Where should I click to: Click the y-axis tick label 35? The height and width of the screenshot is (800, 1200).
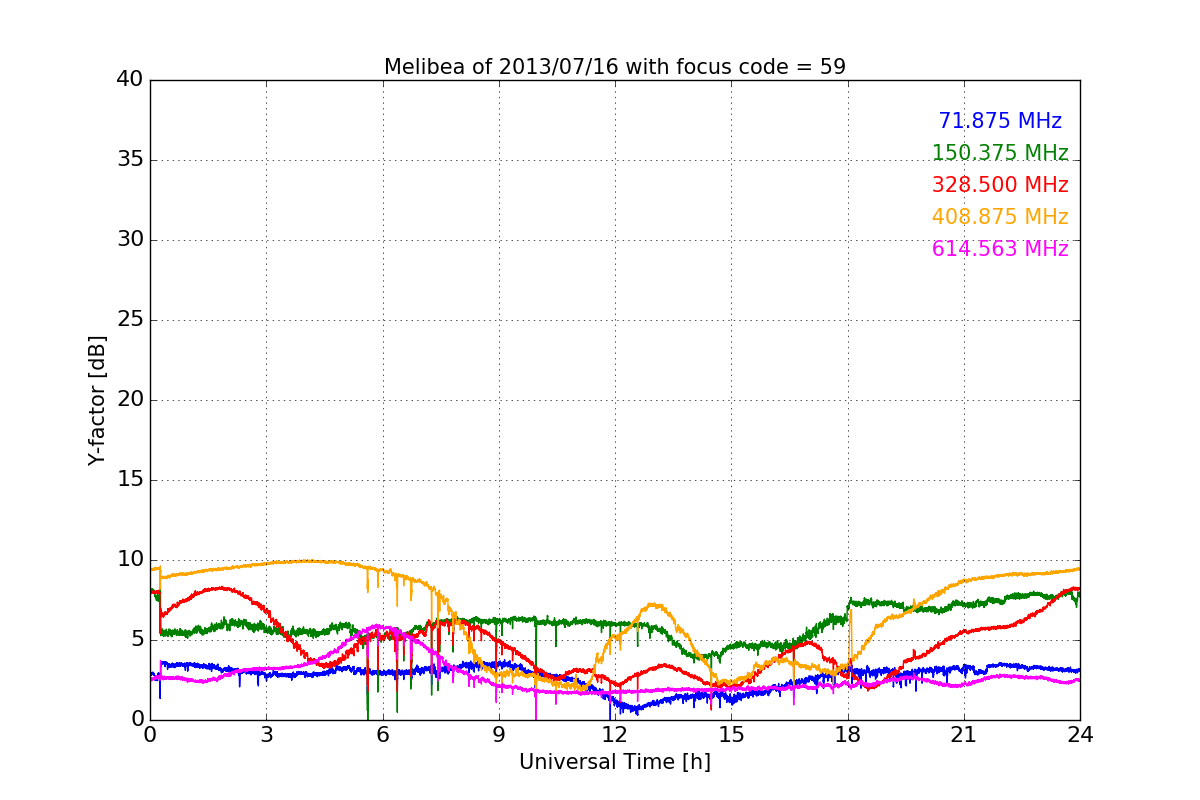129,160
